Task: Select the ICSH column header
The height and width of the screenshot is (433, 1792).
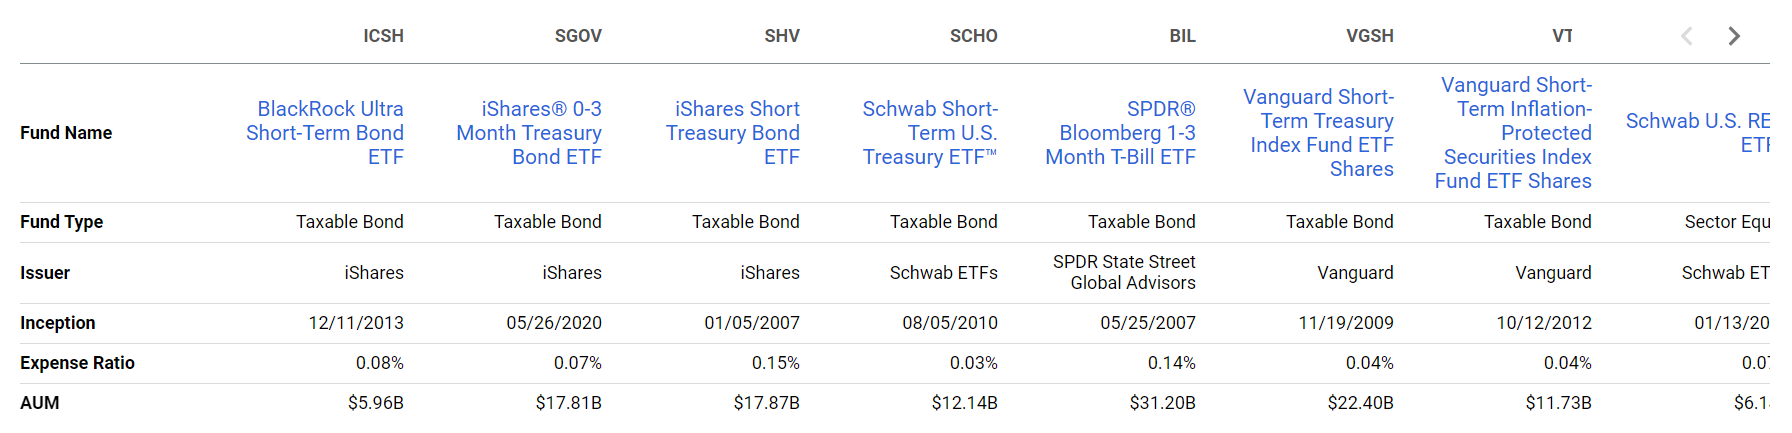Action: tap(383, 36)
